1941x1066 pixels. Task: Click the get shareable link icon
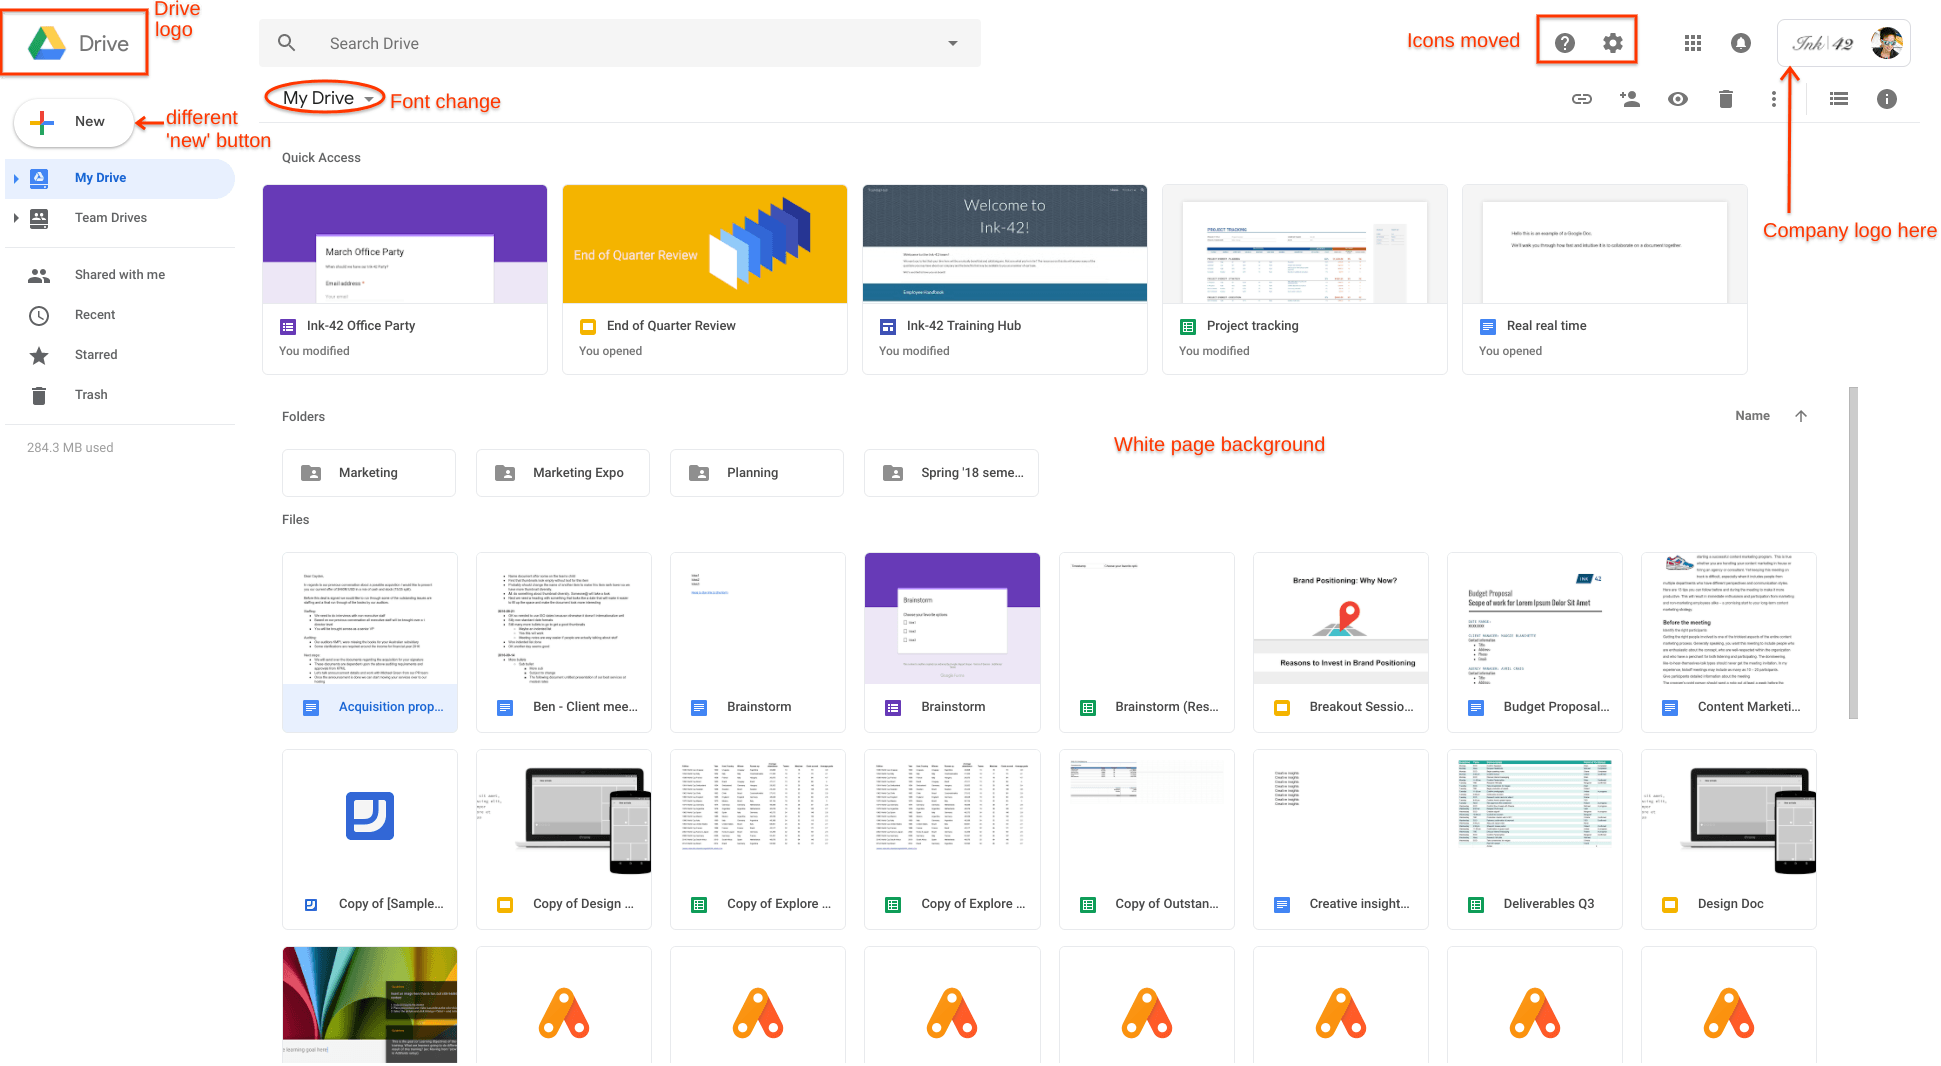(1582, 99)
